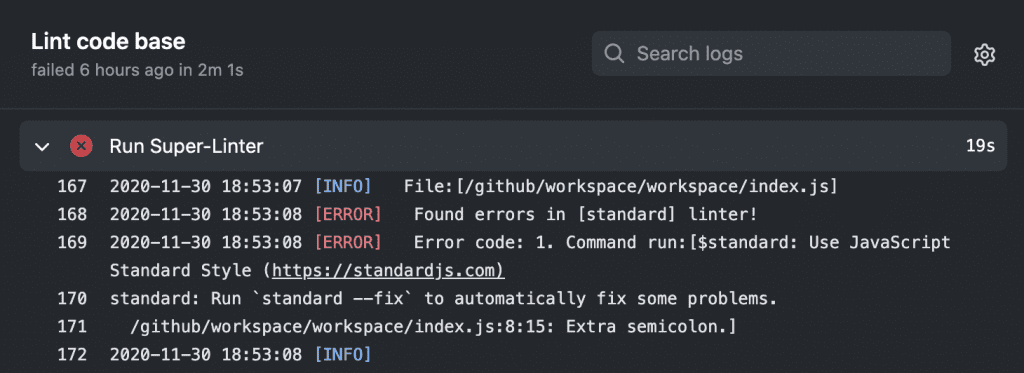Open the log settings gear icon
Screen dimensions: 1024x373
pos(984,54)
